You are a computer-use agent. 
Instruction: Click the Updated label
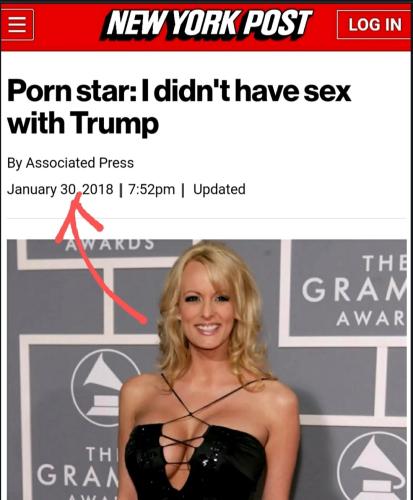[x=219, y=189]
